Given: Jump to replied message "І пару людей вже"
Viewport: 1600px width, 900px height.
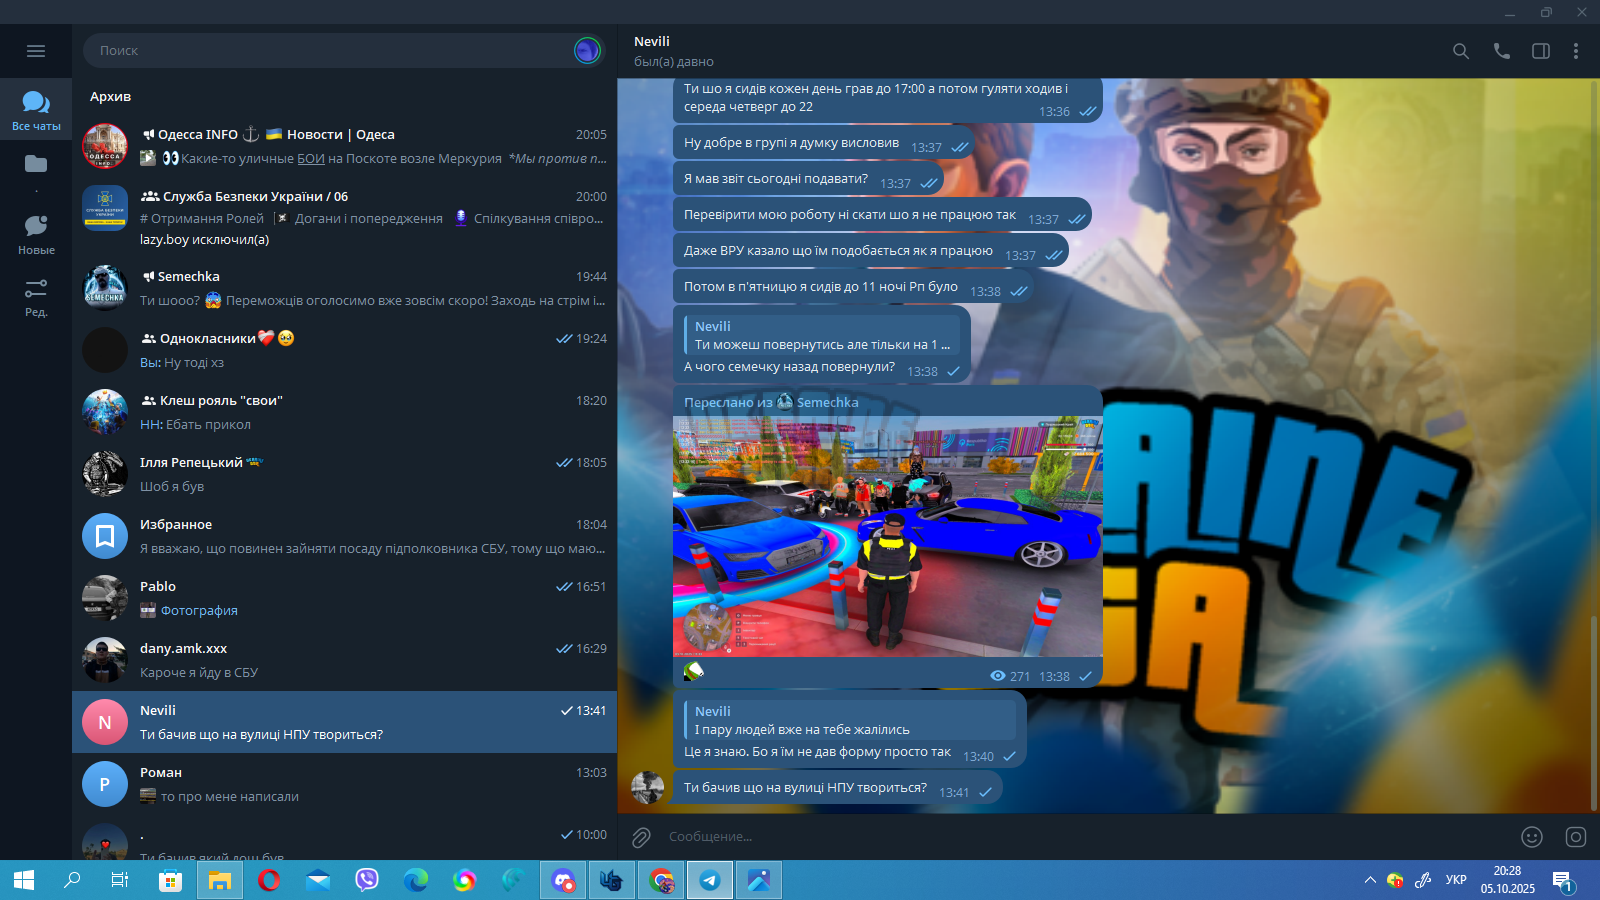Looking at the screenshot, I should coord(850,720).
